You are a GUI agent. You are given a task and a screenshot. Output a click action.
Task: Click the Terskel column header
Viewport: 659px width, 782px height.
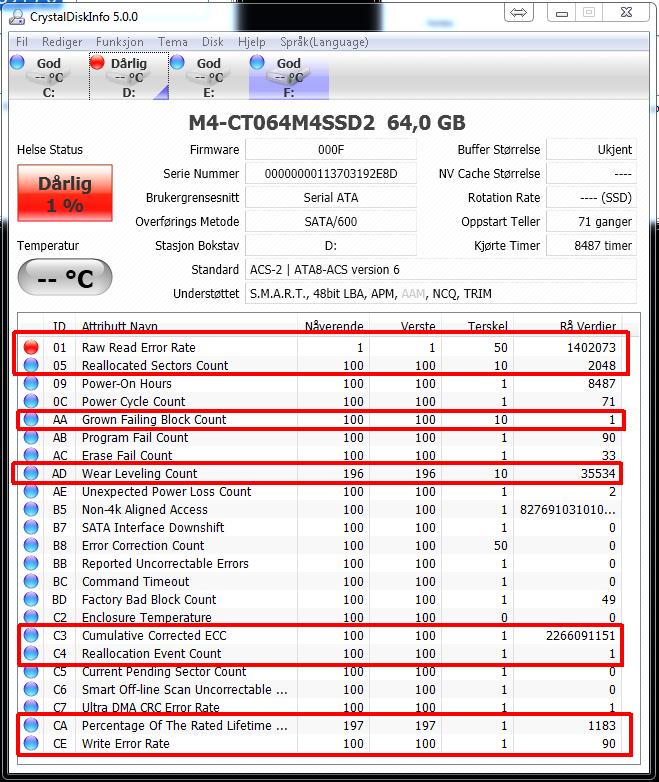tap(487, 327)
